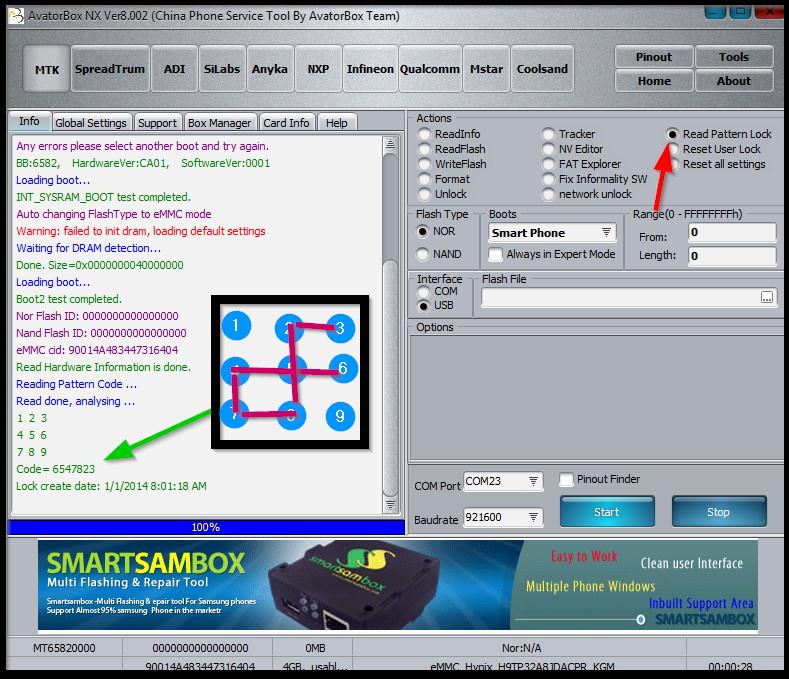Switch to the Info tab
The height and width of the screenshot is (679, 789).
pyautogui.click(x=29, y=121)
